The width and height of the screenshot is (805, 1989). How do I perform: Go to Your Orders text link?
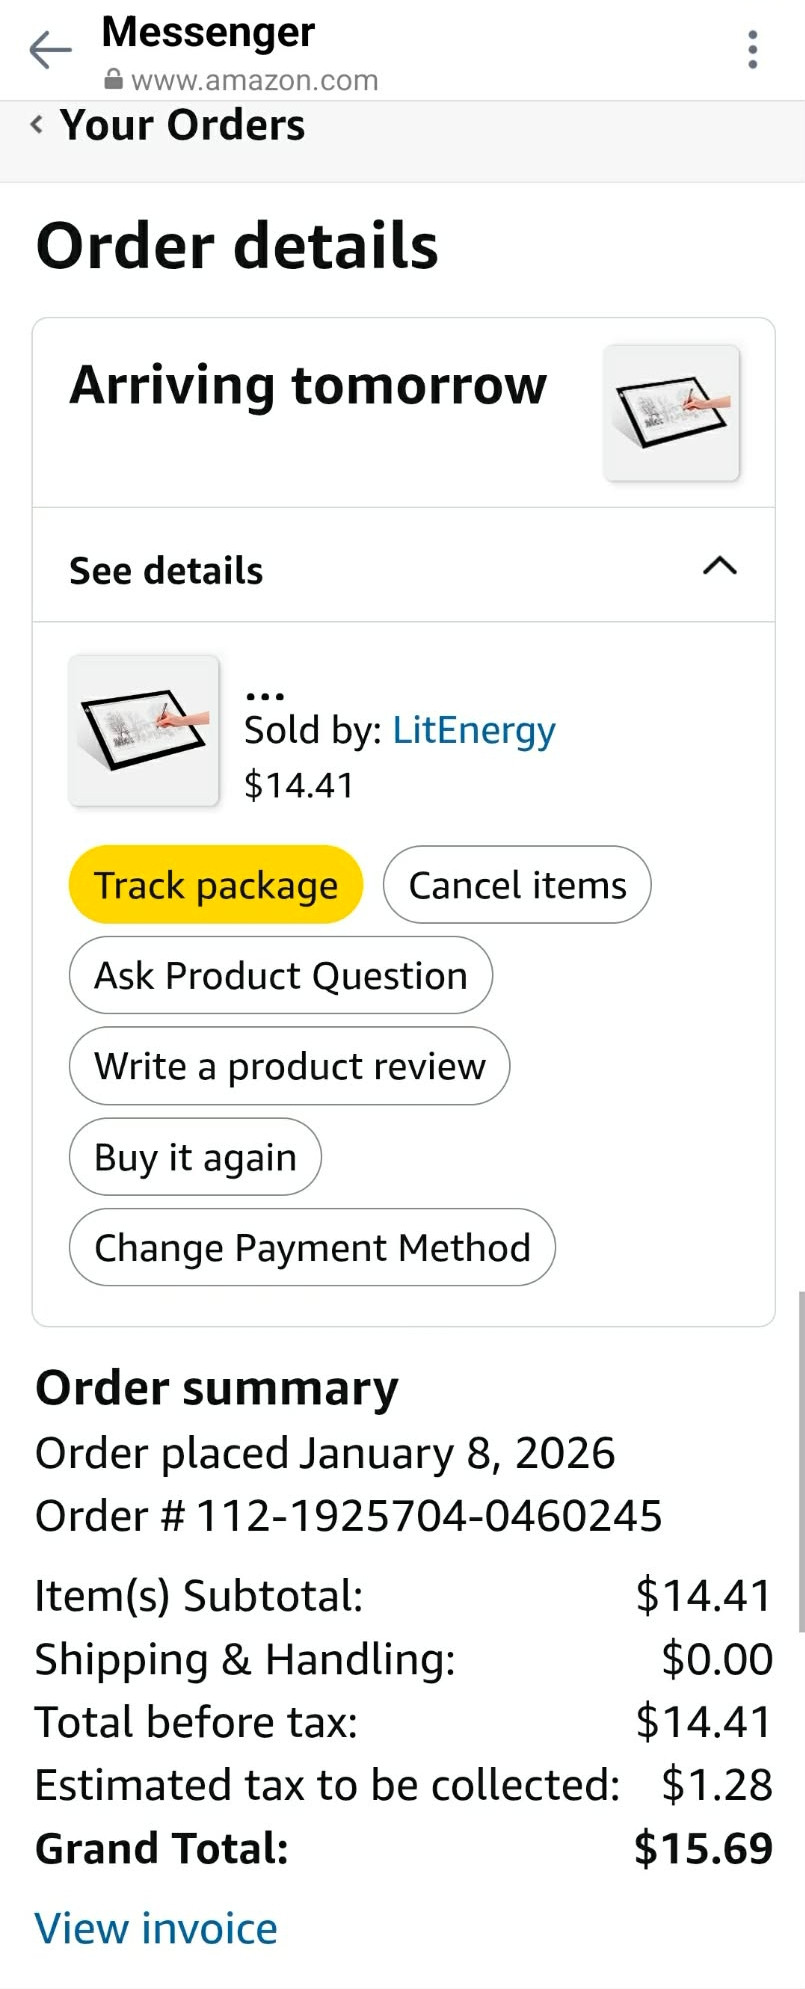pos(182,125)
